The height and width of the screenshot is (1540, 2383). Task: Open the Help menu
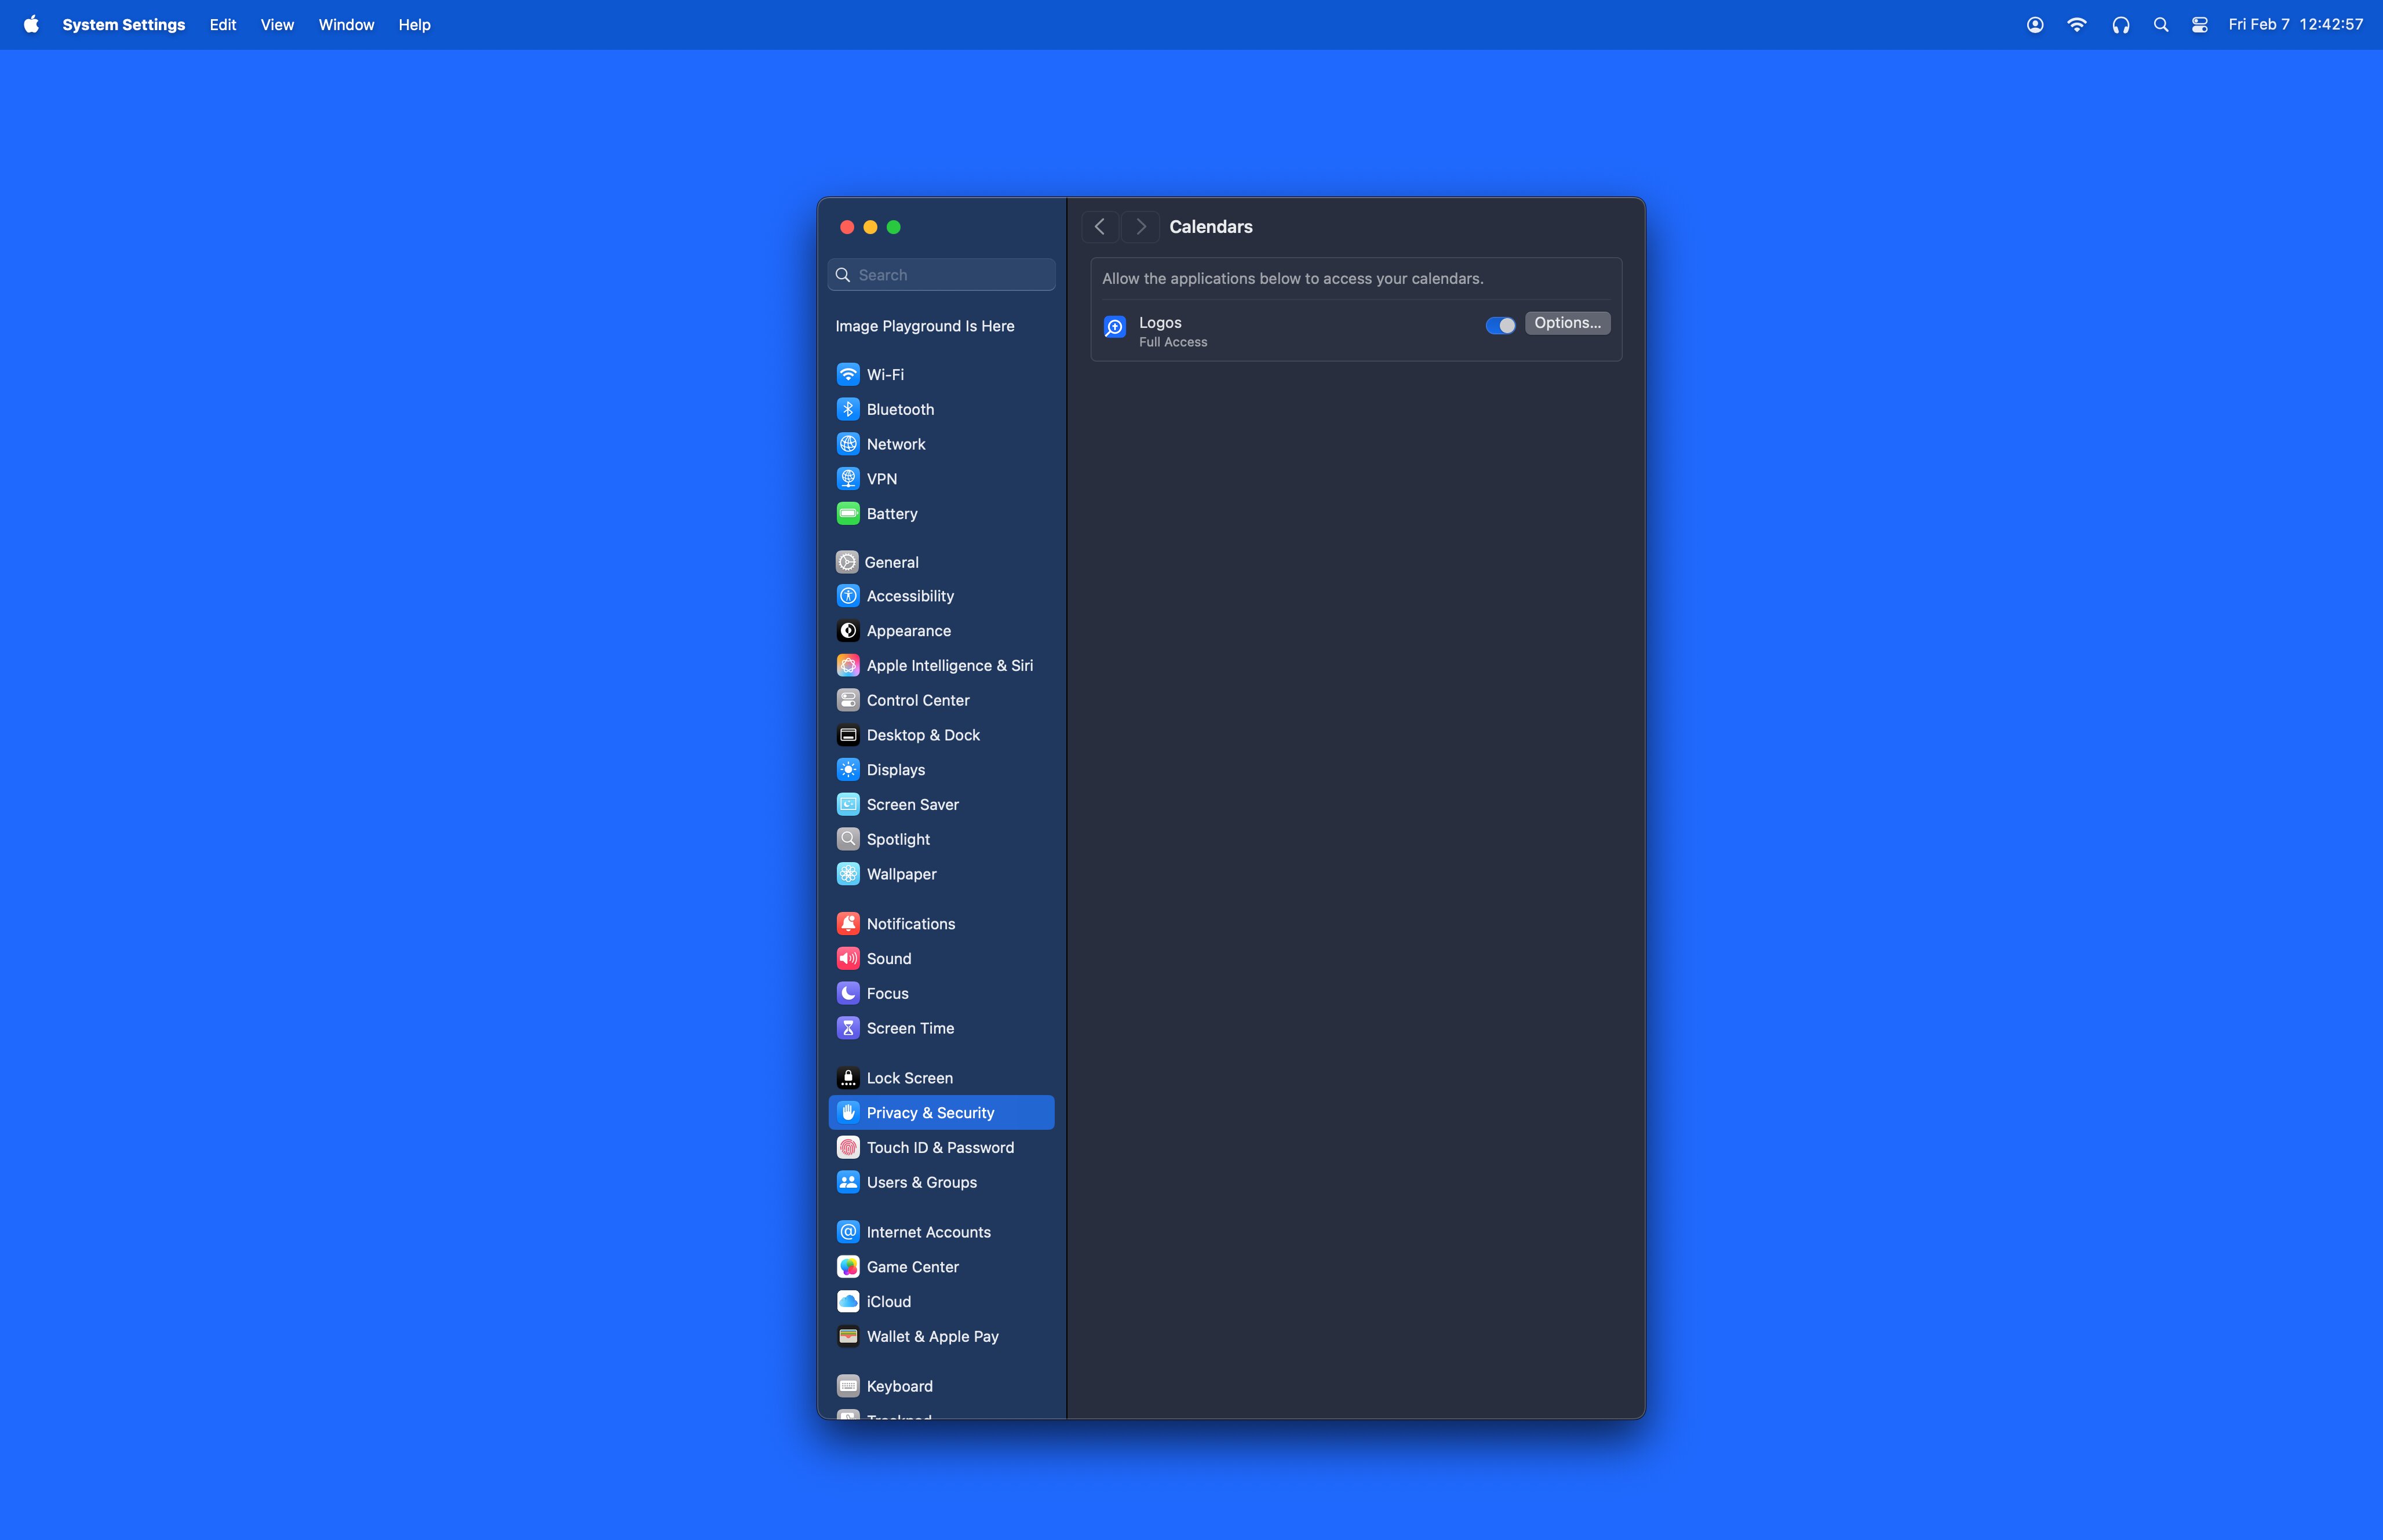click(414, 25)
